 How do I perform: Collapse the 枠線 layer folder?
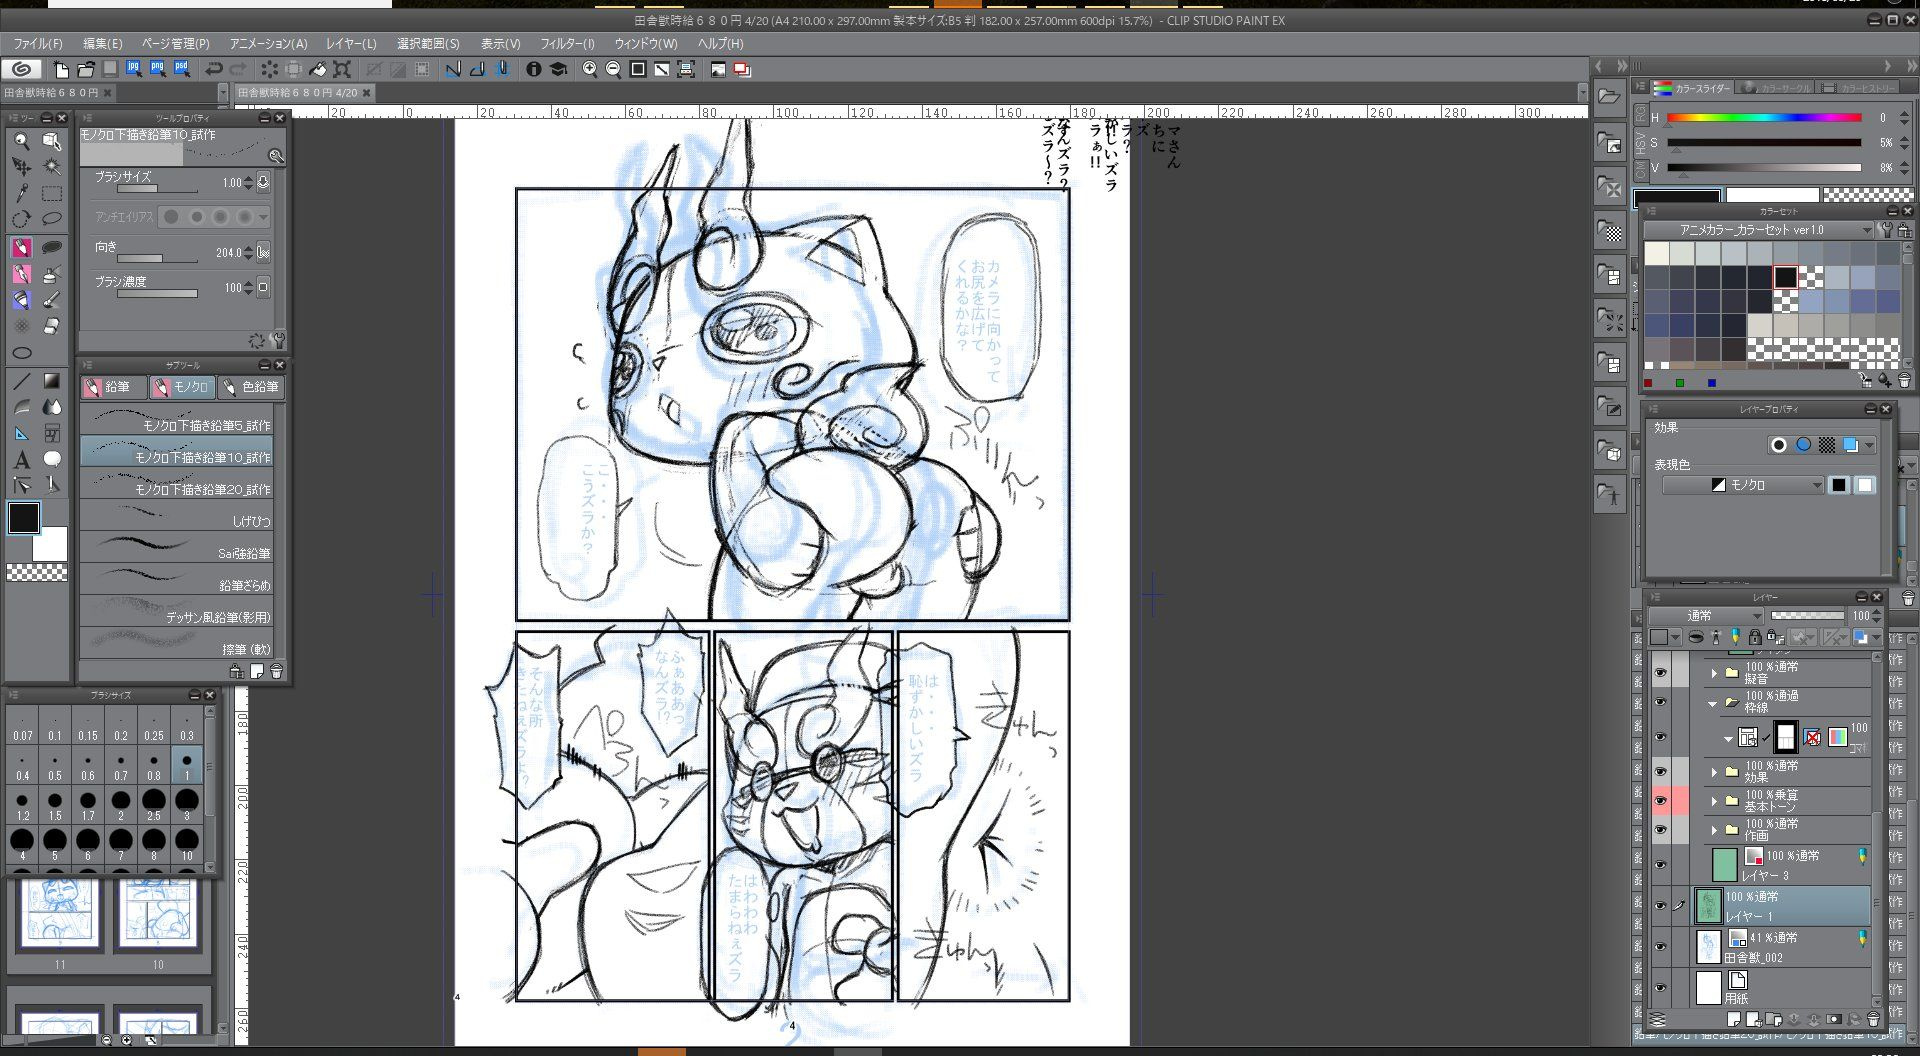click(x=1713, y=704)
